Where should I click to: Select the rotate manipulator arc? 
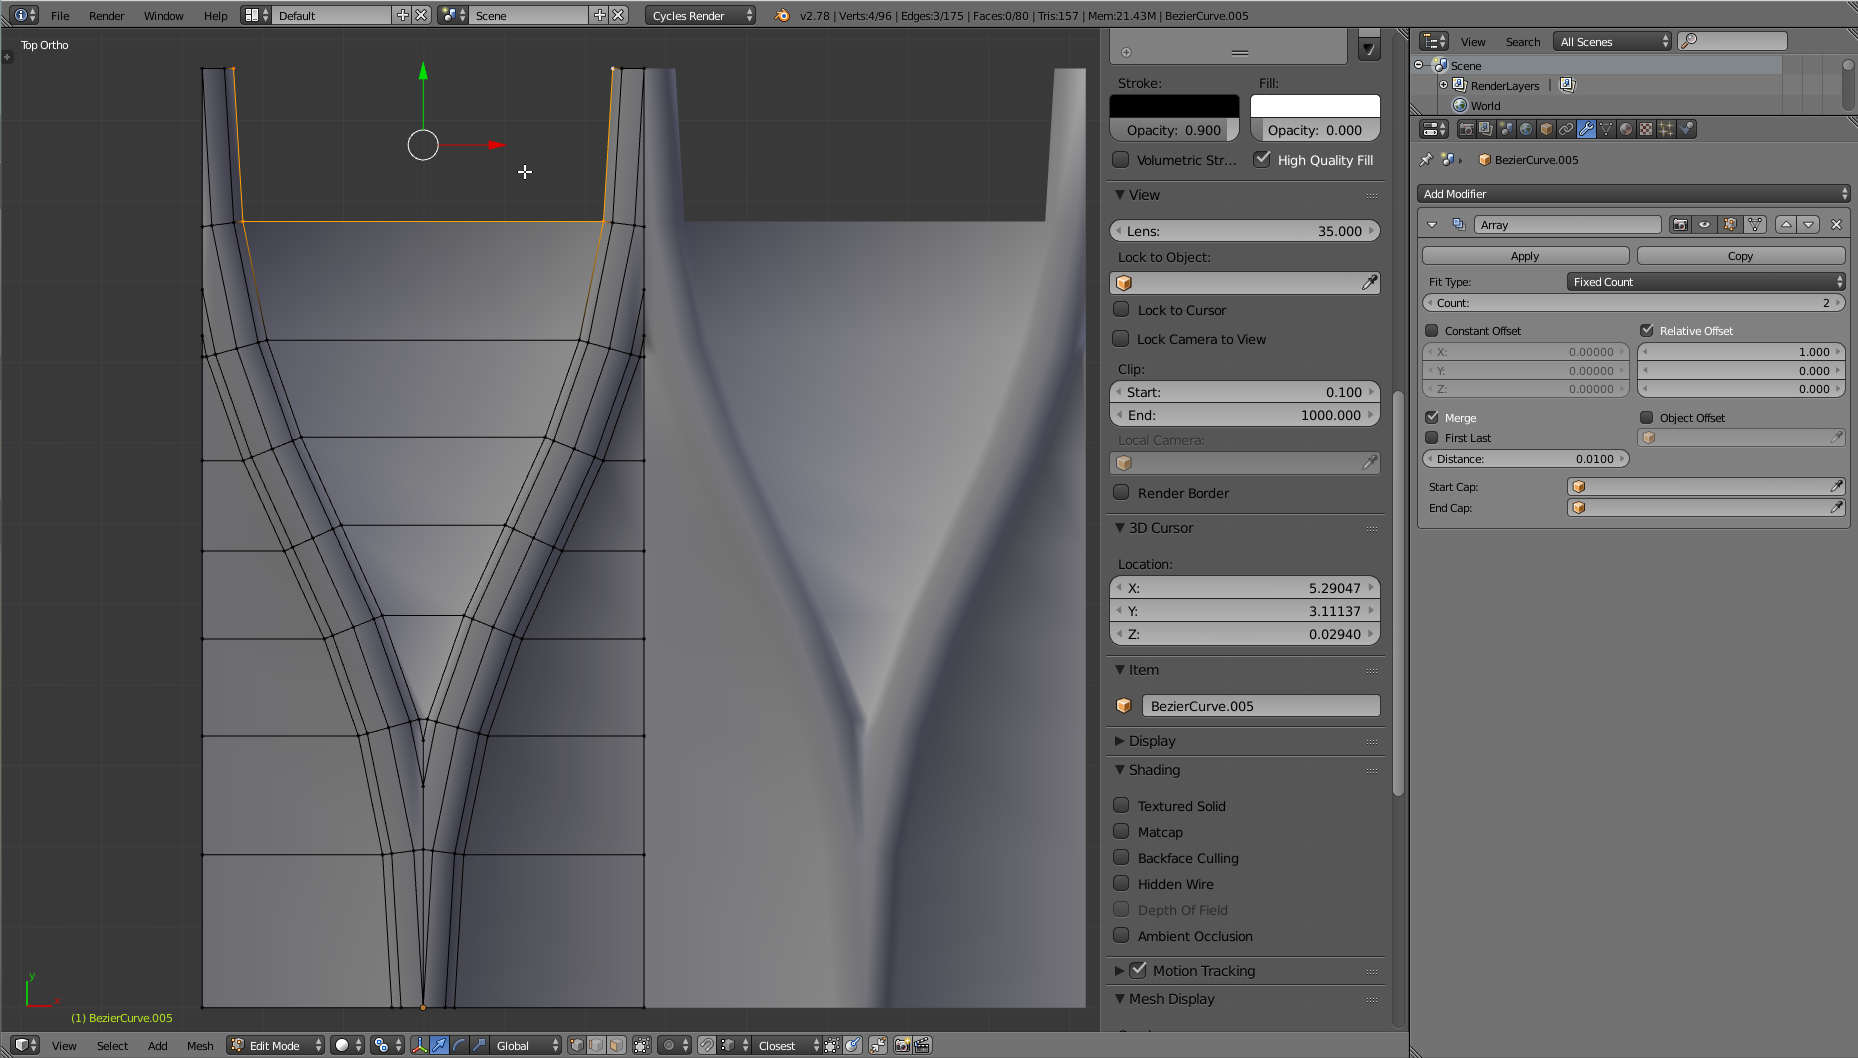[459, 1045]
